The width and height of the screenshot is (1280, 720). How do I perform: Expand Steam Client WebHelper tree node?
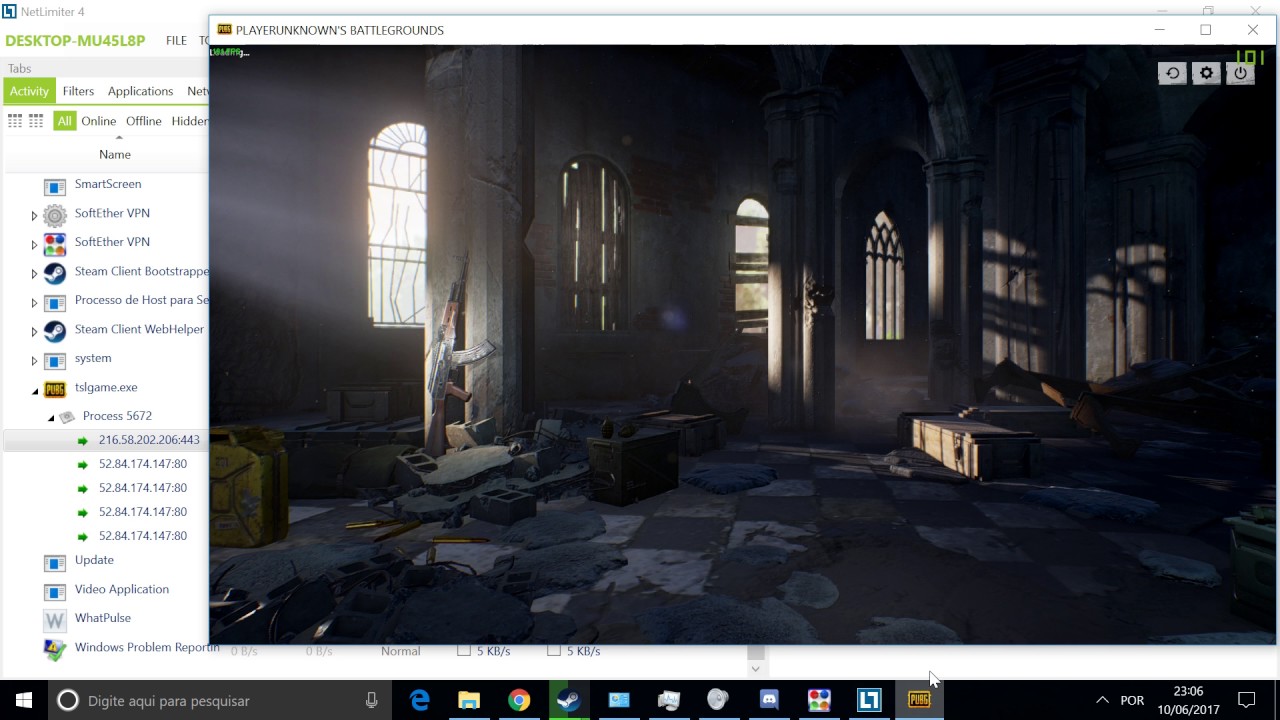point(34,332)
